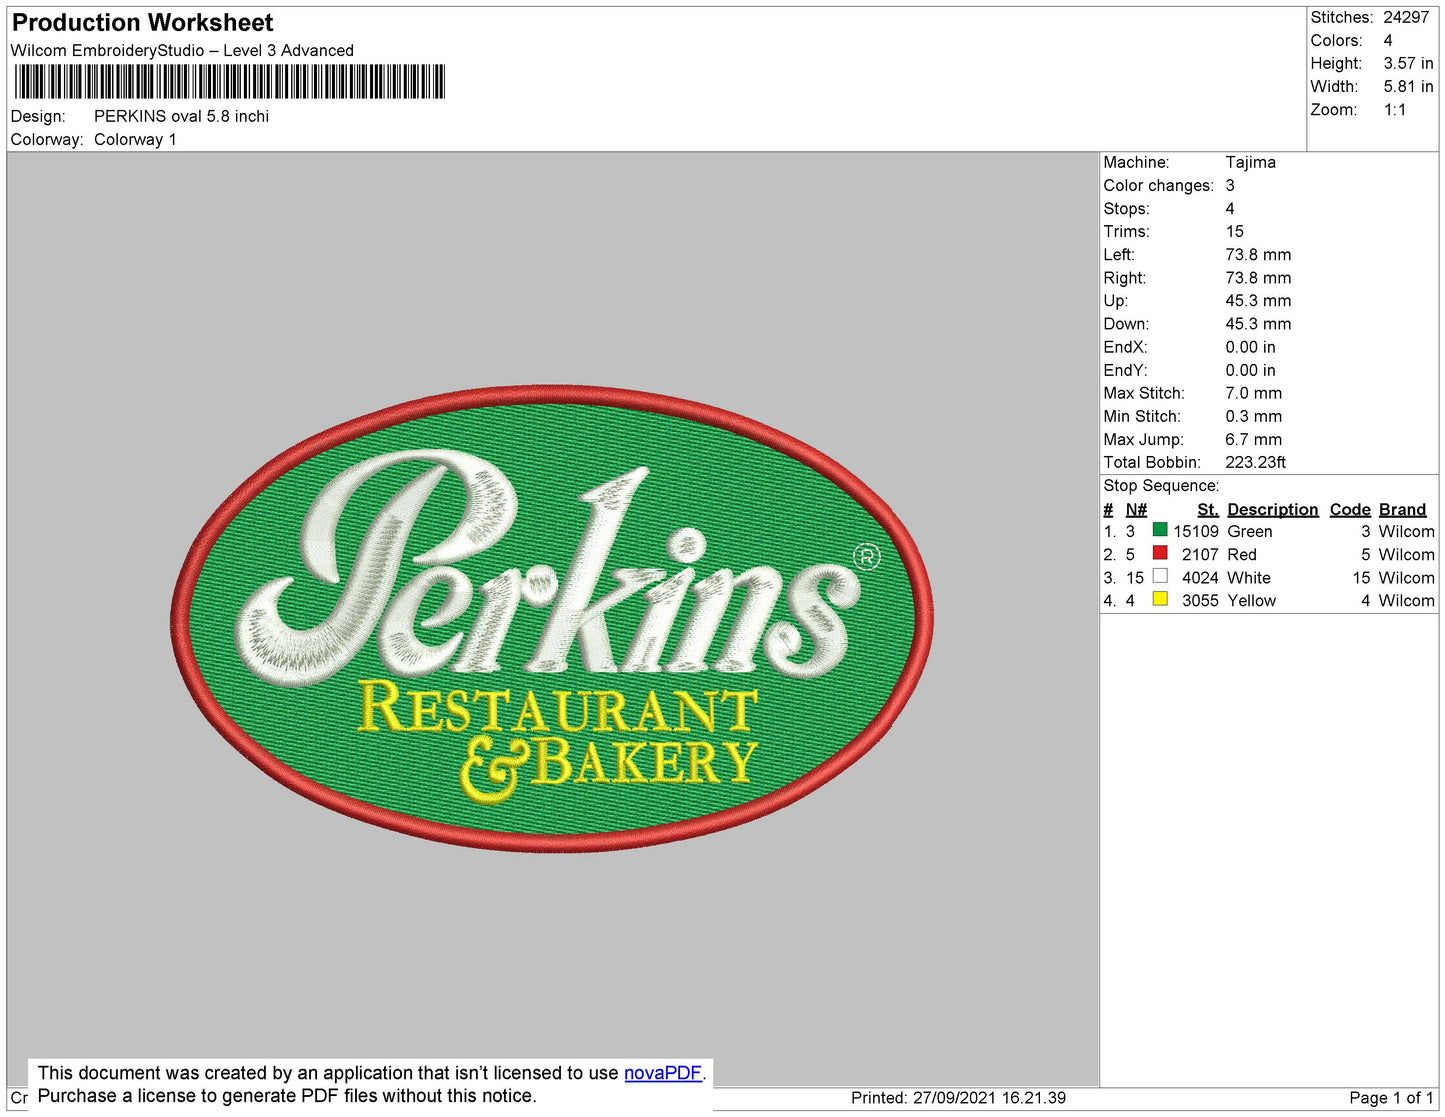Image resolution: width=1445 pixels, height=1117 pixels.
Task: Select the White color swatch in stop sequence
Action: 1160,576
